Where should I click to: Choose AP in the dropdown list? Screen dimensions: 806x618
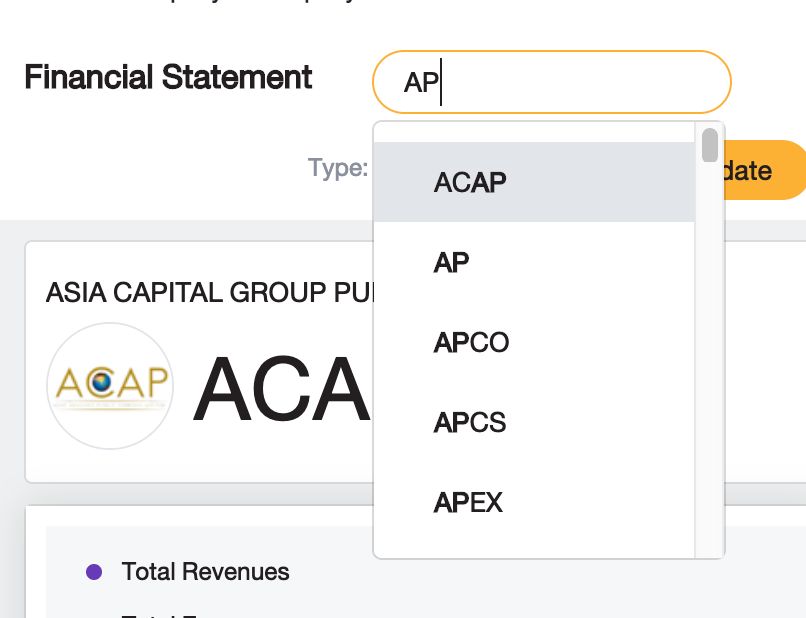pos(452,262)
